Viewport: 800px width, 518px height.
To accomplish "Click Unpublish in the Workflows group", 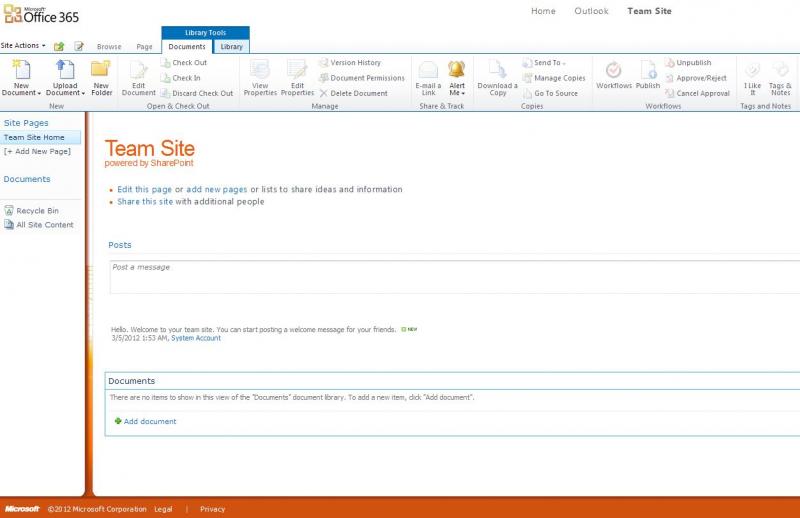I will pyautogui.click(x=688, y=62).
